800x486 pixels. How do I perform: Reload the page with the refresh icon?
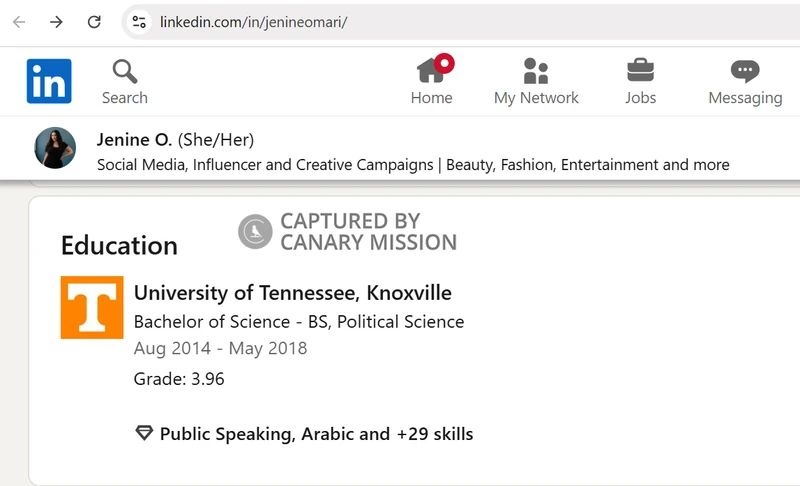[x=94, y=22]
